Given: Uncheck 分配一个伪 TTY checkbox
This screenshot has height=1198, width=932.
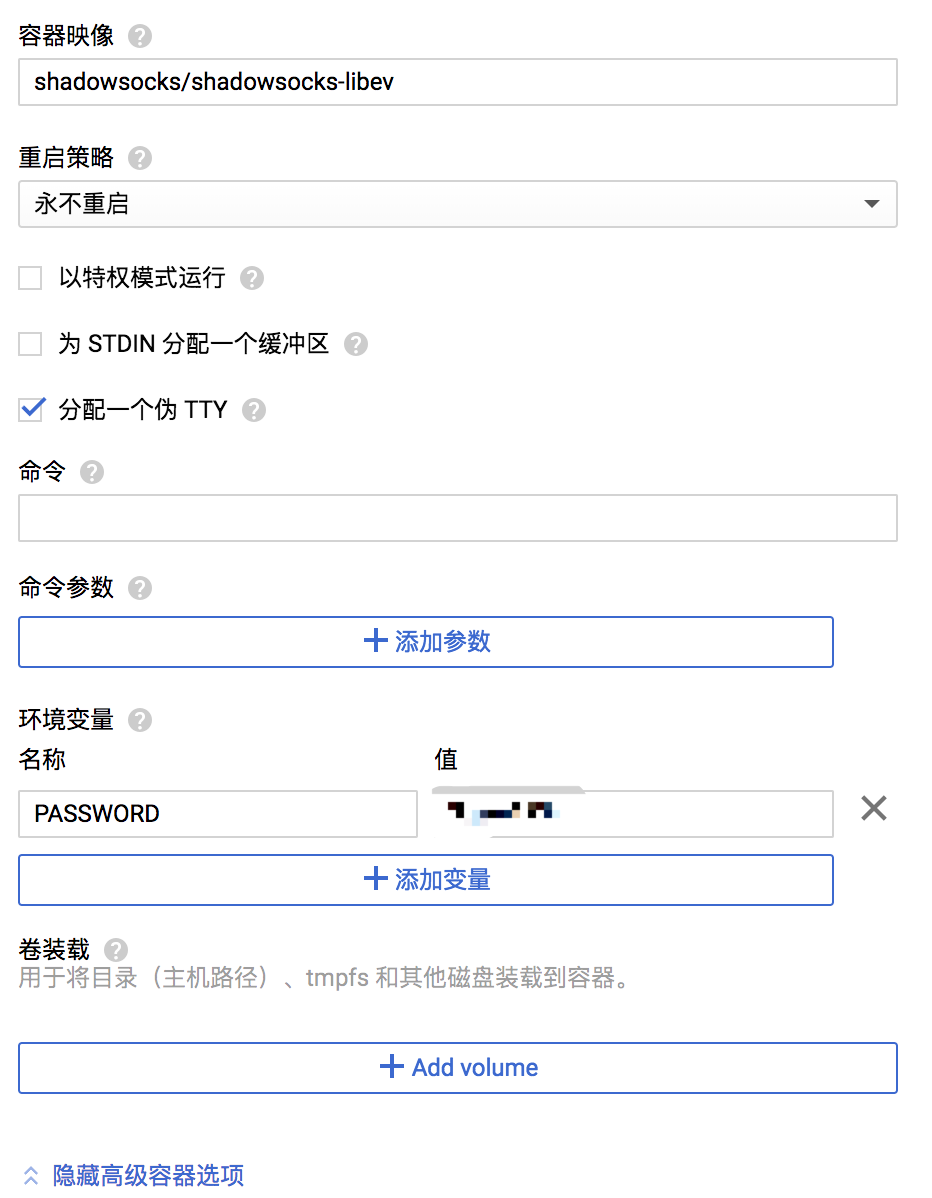Looking at the screenshot, I should [x=31, y=410].
